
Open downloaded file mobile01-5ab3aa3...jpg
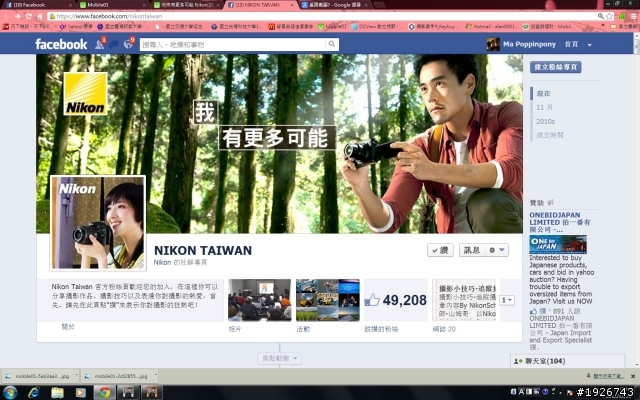click(x=38, y=376)
